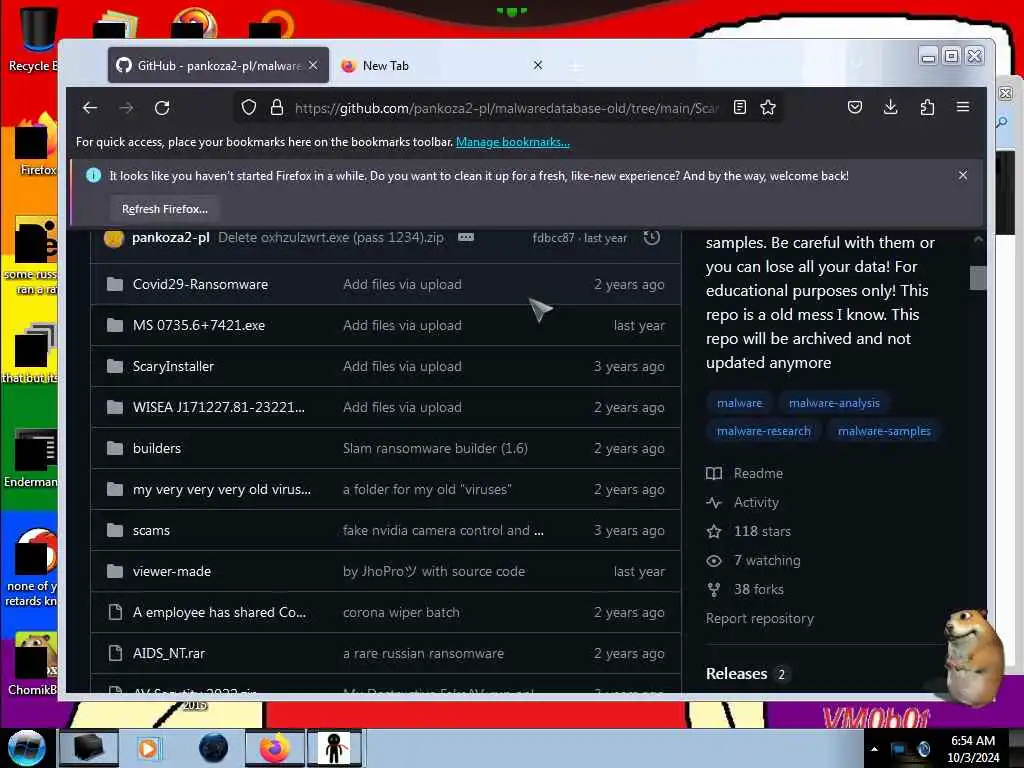Open the Covid29-Ransomware folder

pos(200,284)
